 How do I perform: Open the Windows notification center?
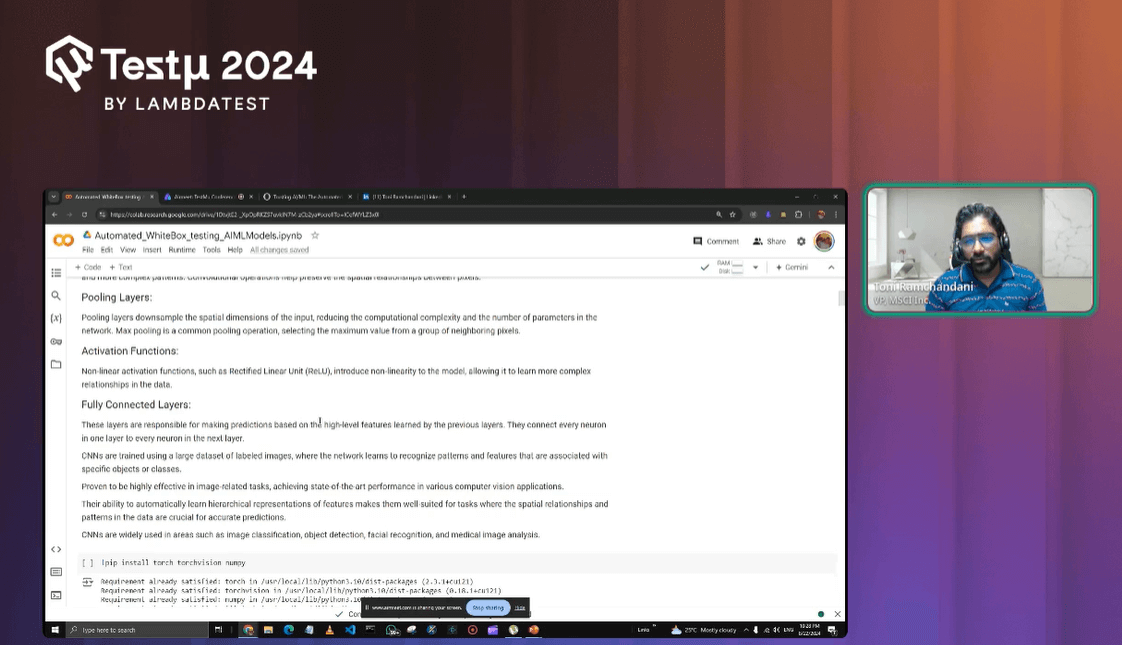coord(832,630)
